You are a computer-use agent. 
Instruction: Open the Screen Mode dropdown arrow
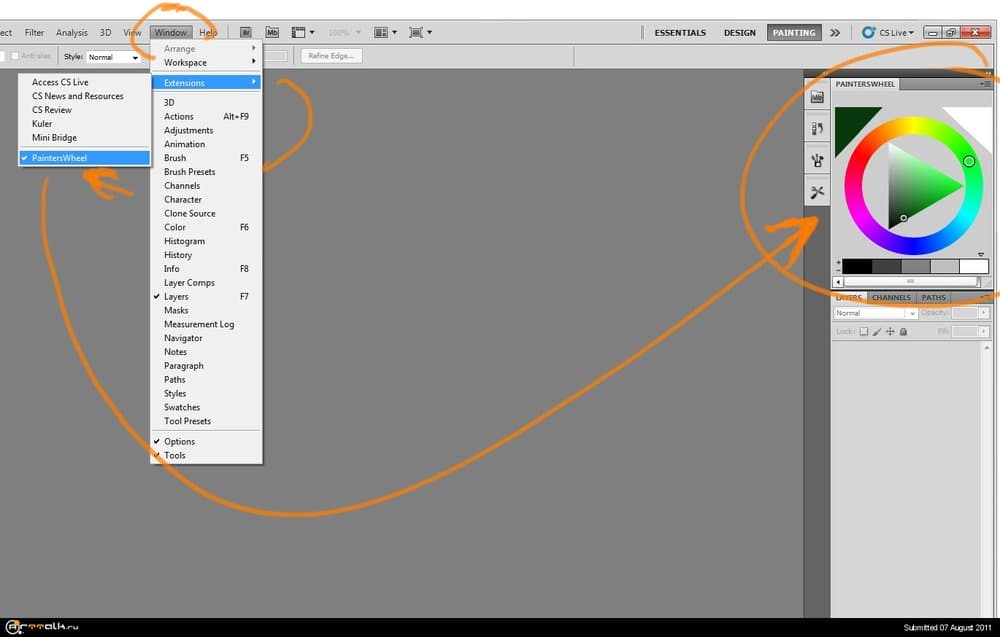click(x=429, y=33)
